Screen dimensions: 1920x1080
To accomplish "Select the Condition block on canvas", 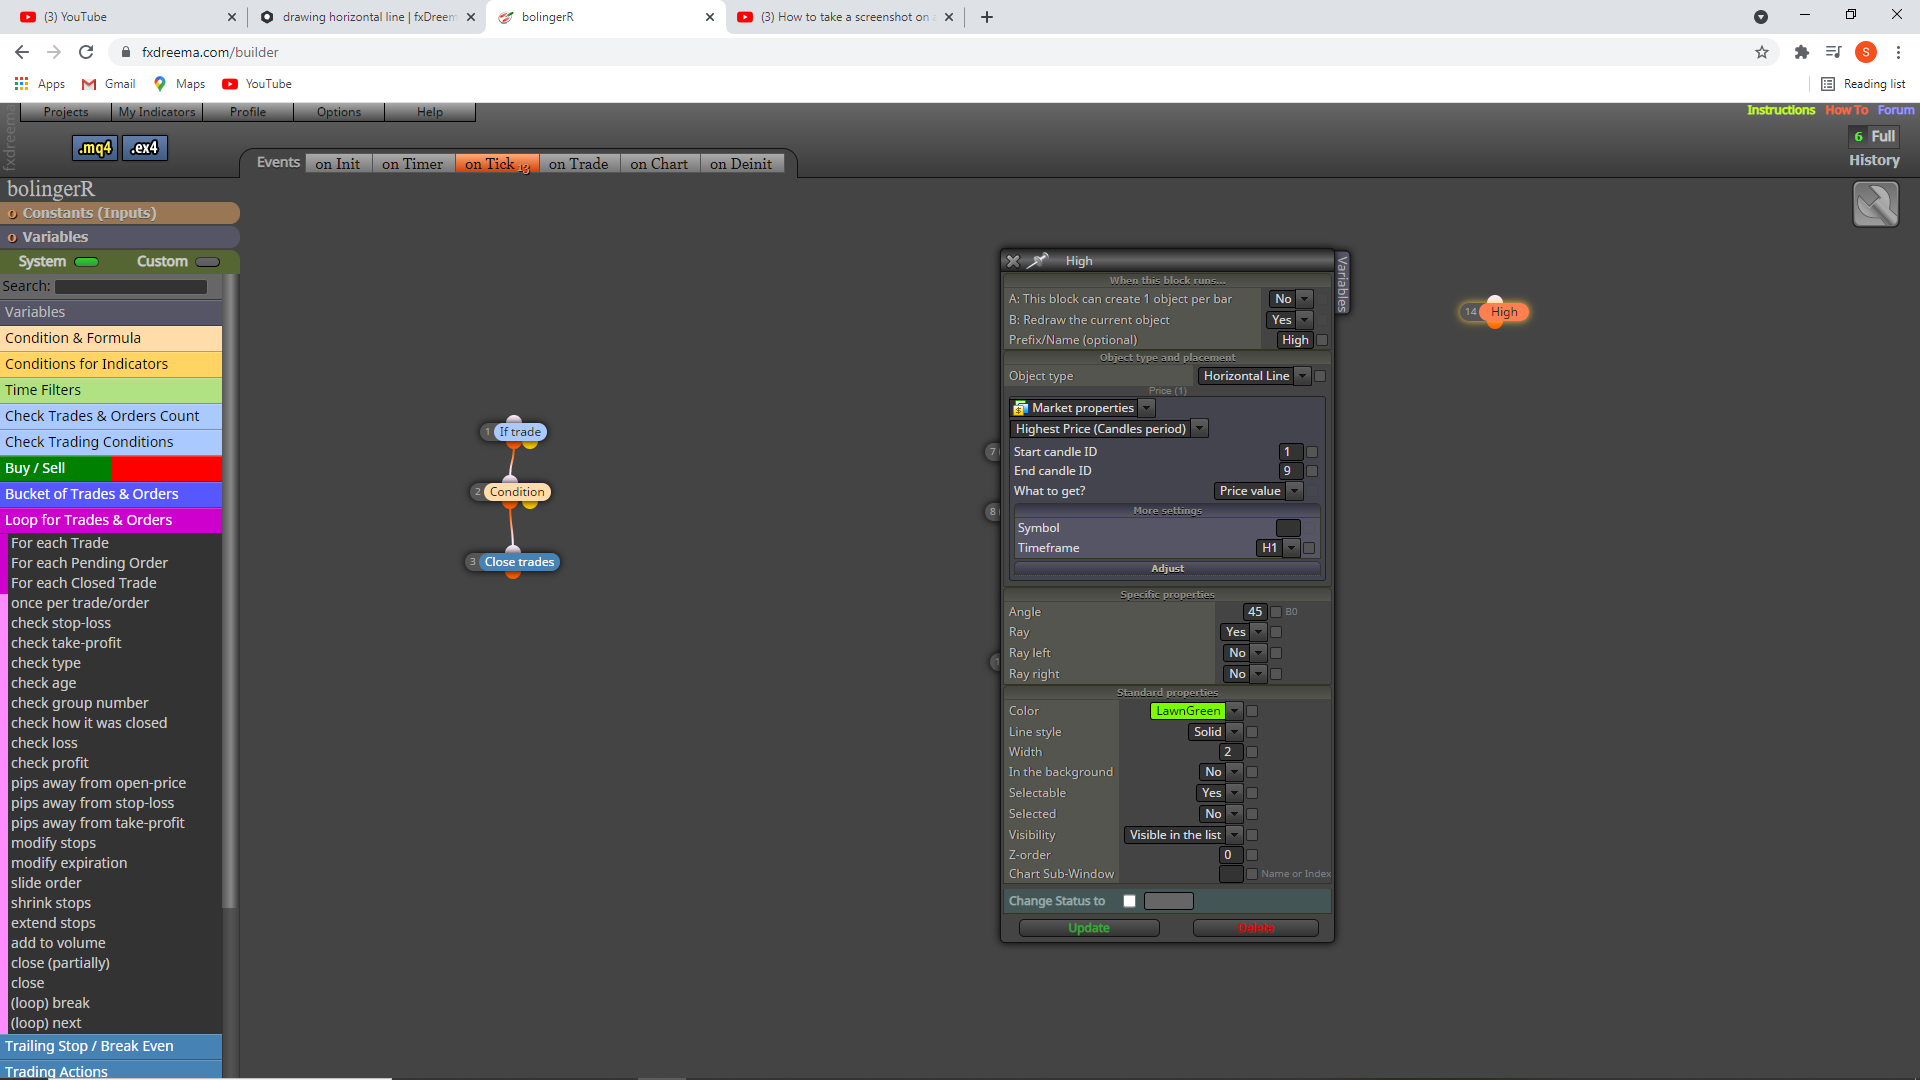I will point(517,492).
